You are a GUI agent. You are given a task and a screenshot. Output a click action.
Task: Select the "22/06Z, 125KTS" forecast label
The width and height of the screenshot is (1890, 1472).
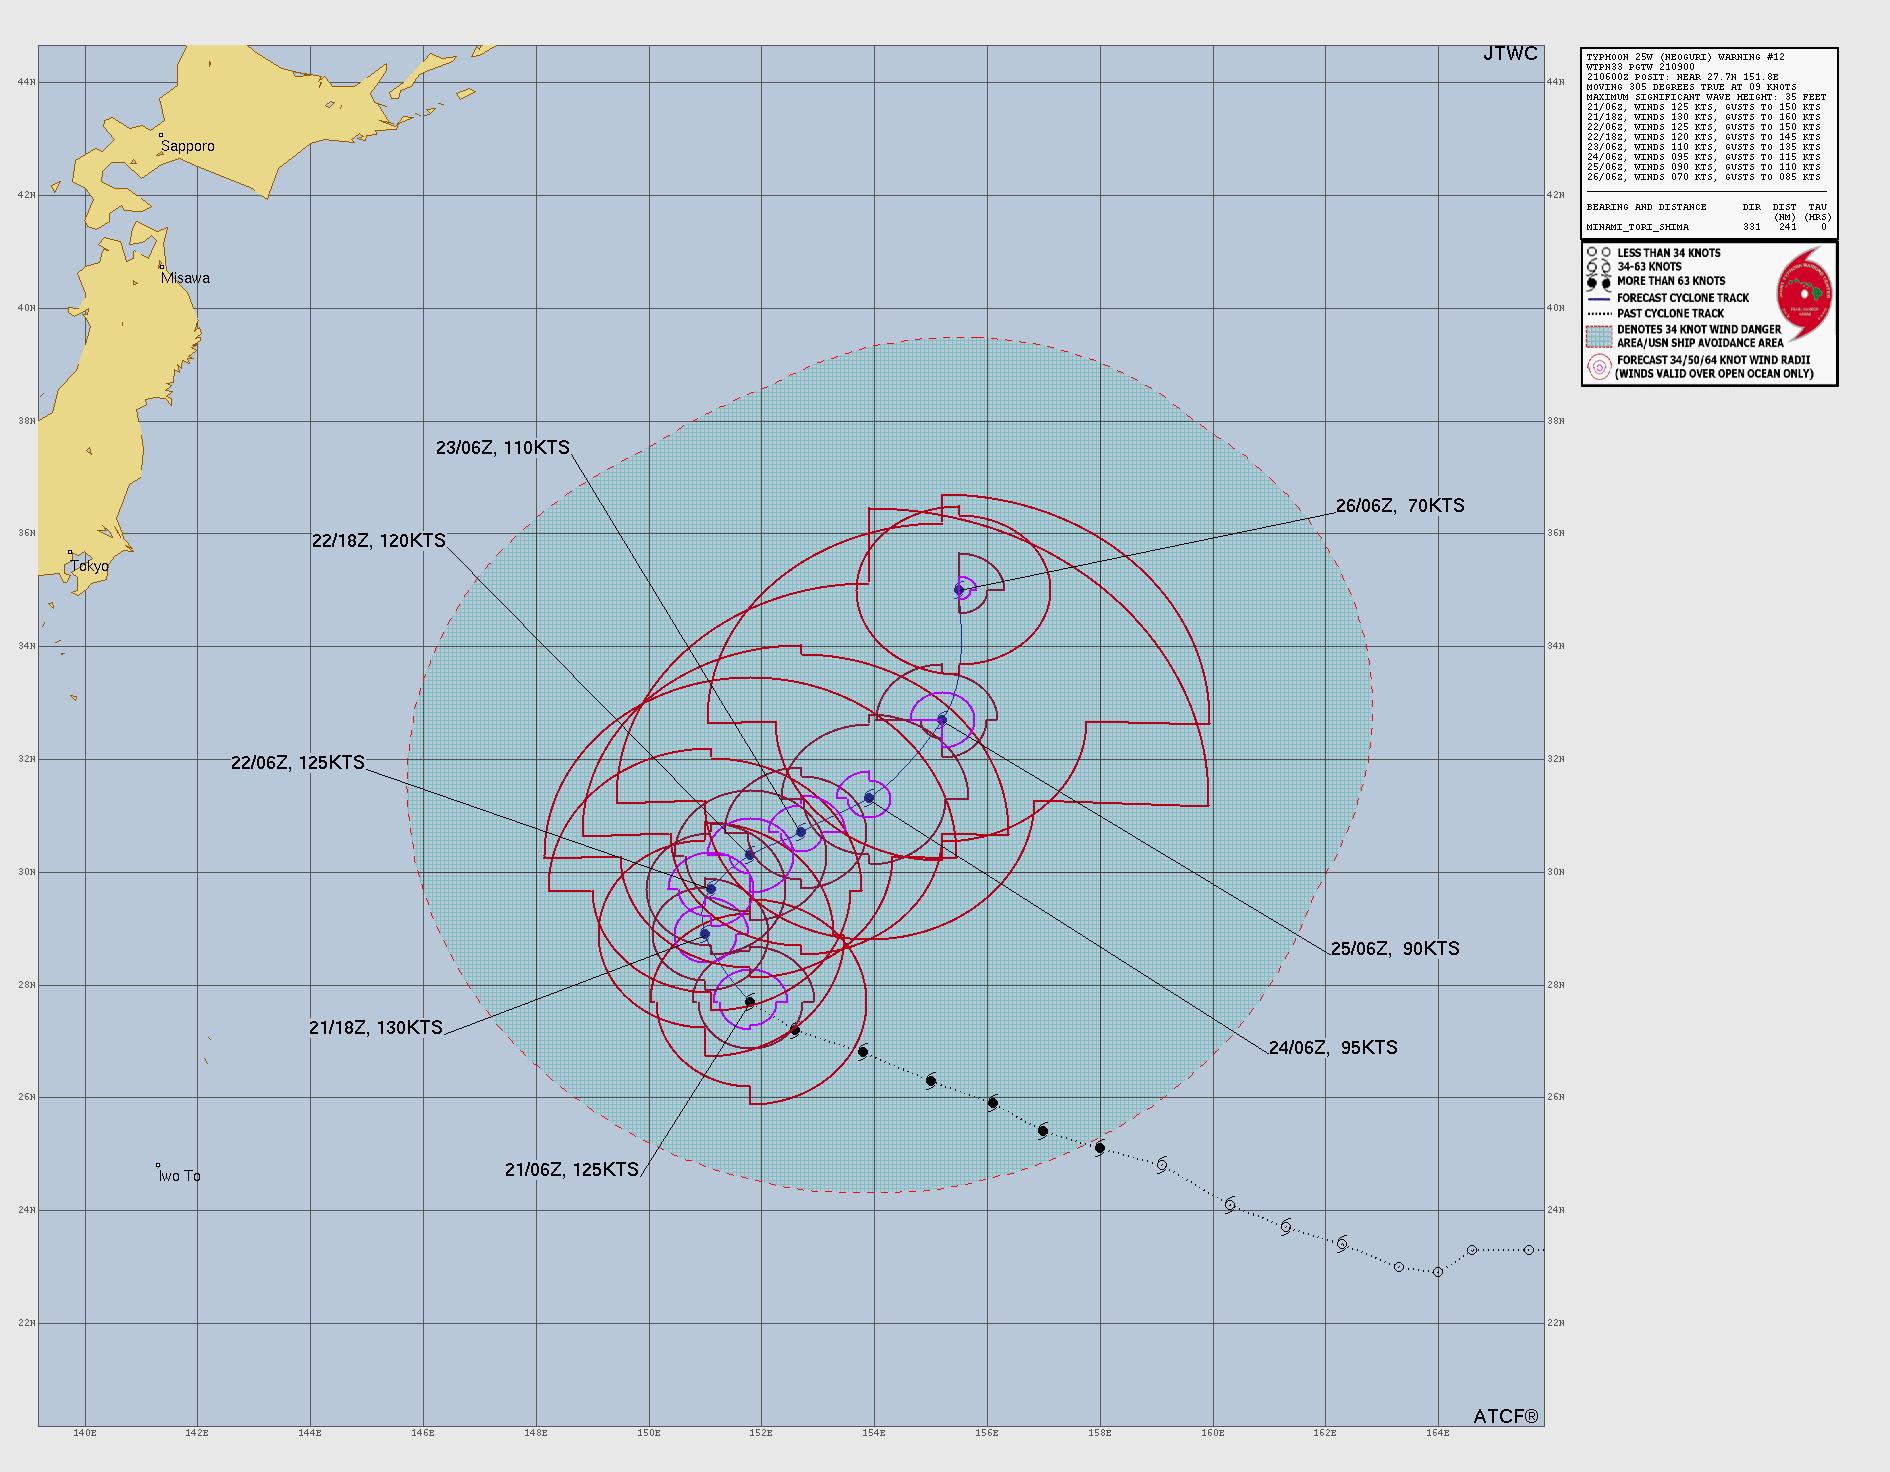[x=297, y=763]
